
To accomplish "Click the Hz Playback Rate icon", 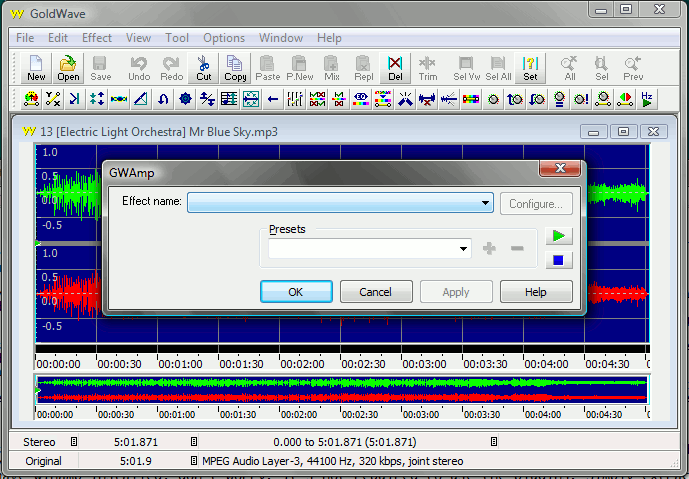I will click(x=647, y=99).
